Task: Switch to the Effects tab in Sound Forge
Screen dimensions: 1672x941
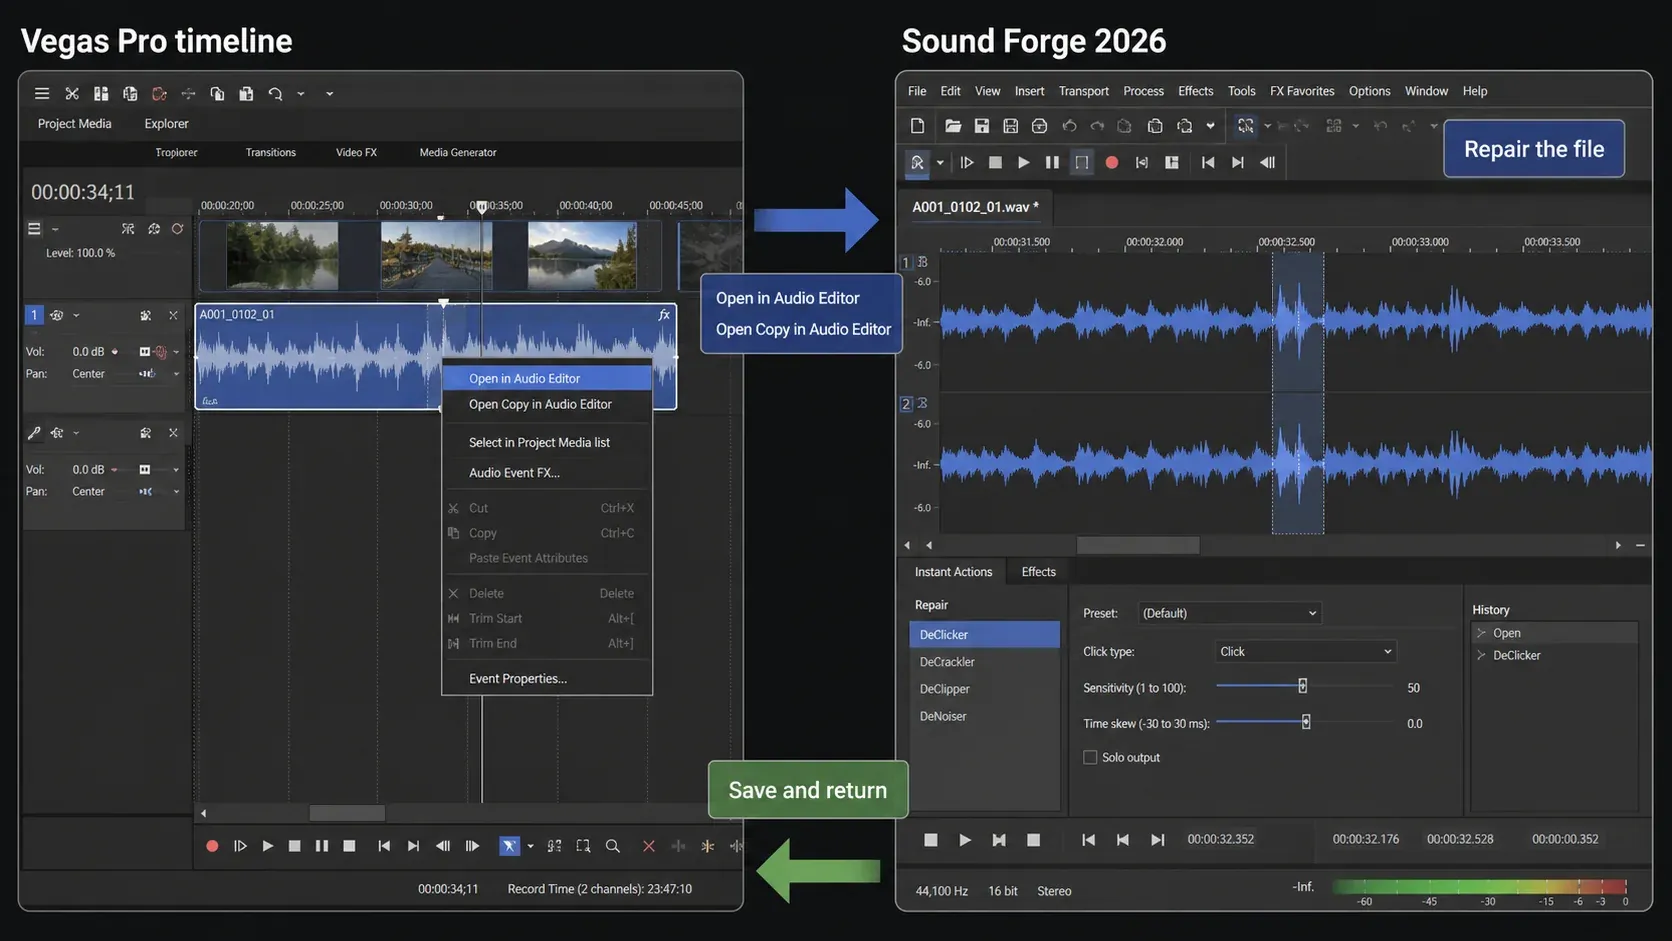Action: click(x=1038, y=572)
